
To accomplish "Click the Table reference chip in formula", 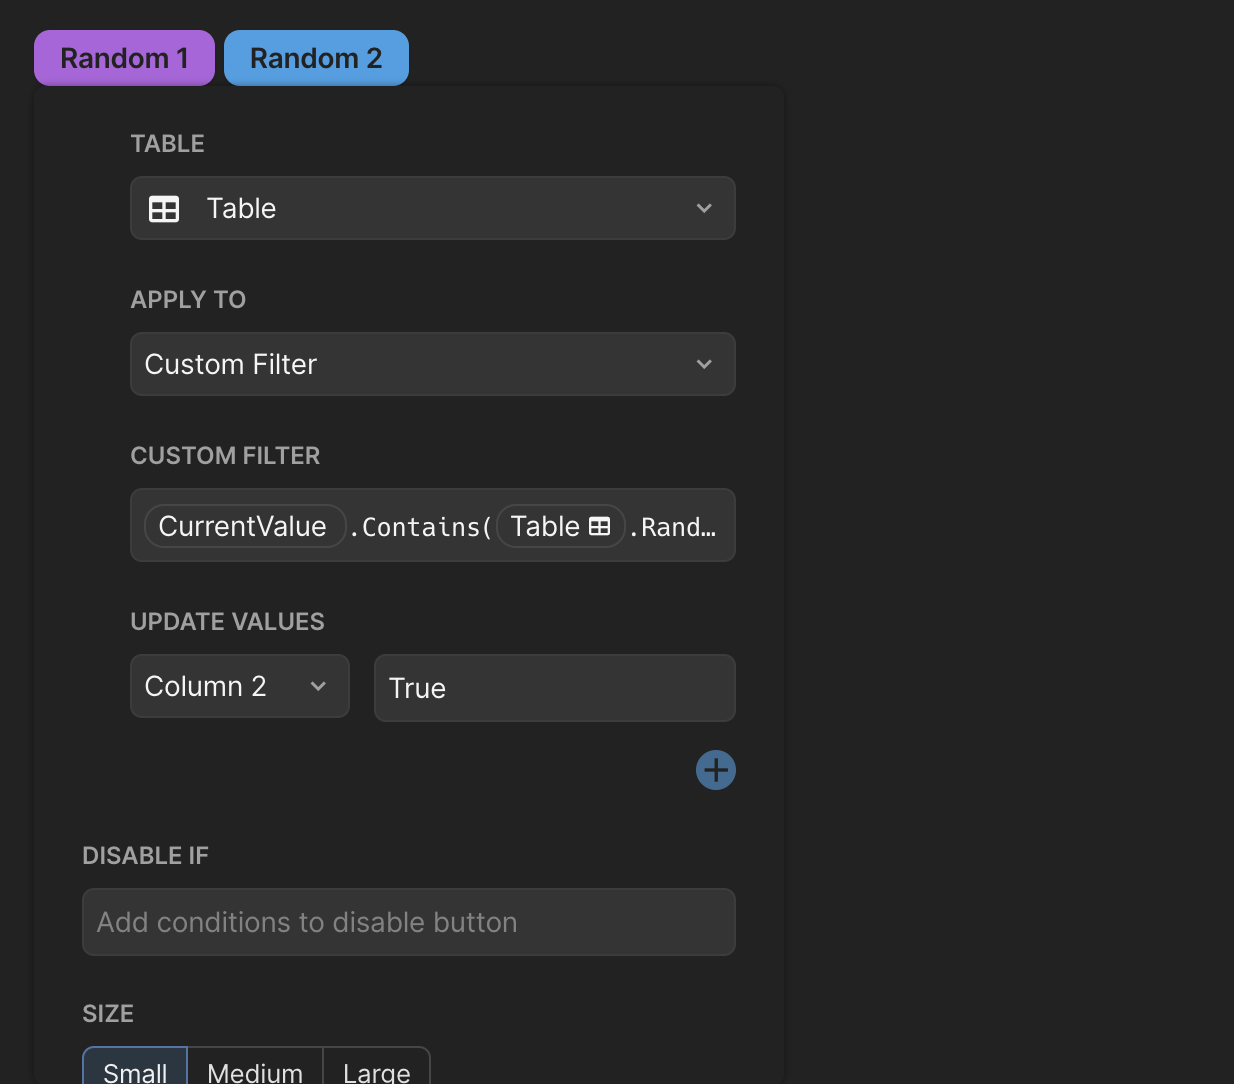I will pyautogui.click(x=560, y=526).
